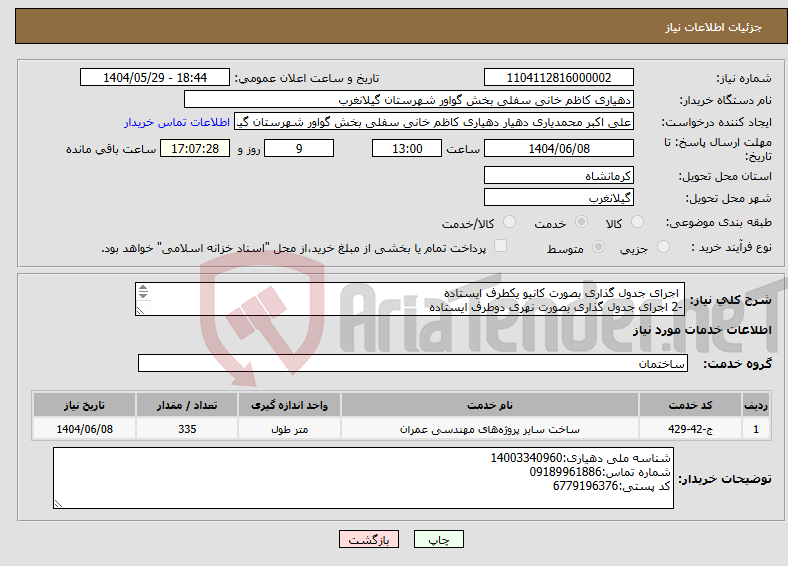This screenshot has height=566, width=788.
Task: Select the خدمت radio button
Action: (581, 222)
